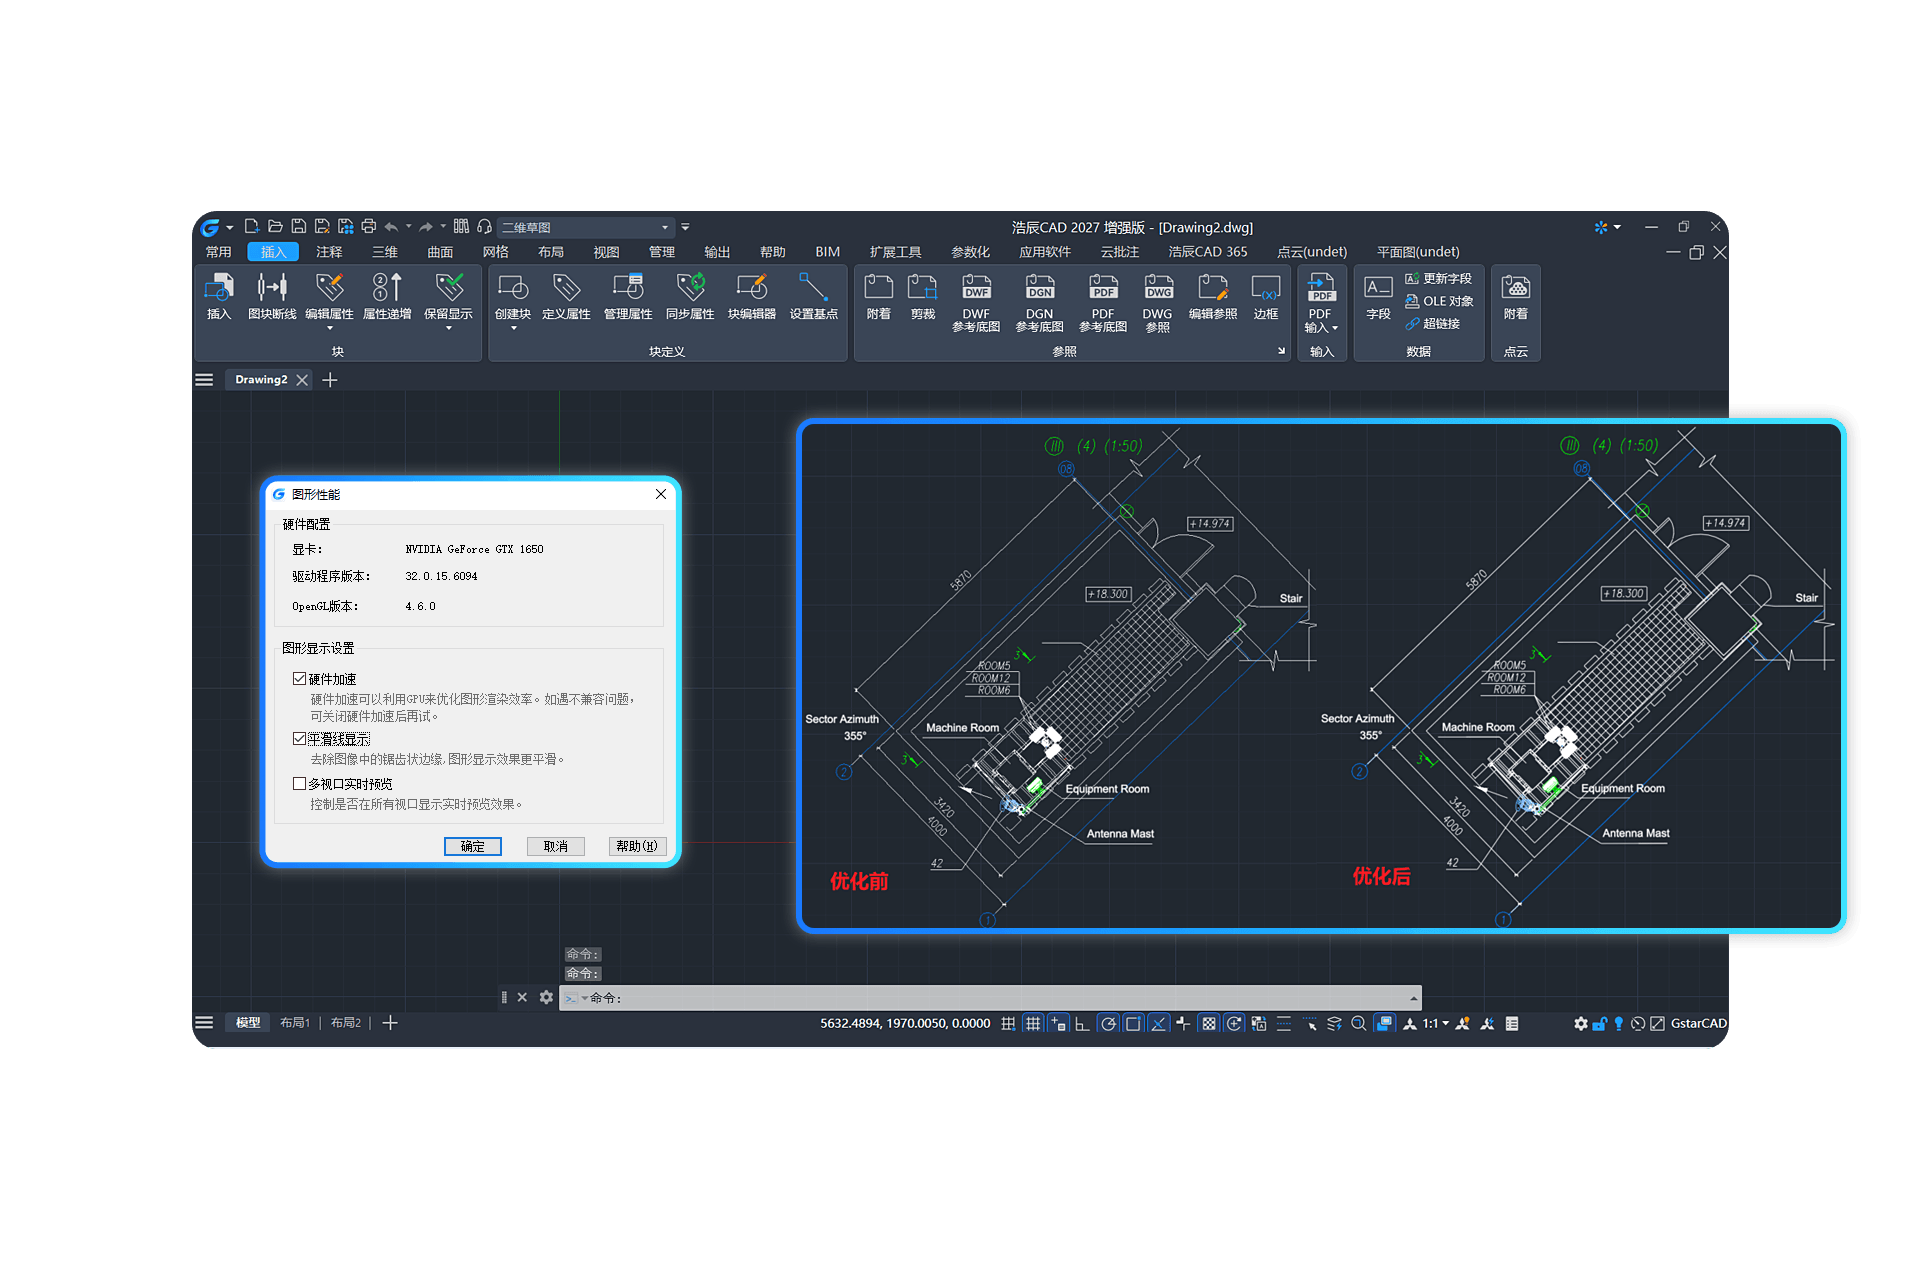Image resolution: width=1920 pixels, height=1261 pixels.
Task: Click the Print icon in quick access toolbar
Action: coord(369,227)
